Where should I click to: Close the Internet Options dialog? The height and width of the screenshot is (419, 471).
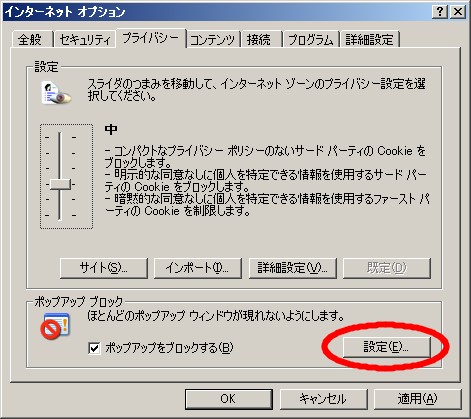coord(458,12)
